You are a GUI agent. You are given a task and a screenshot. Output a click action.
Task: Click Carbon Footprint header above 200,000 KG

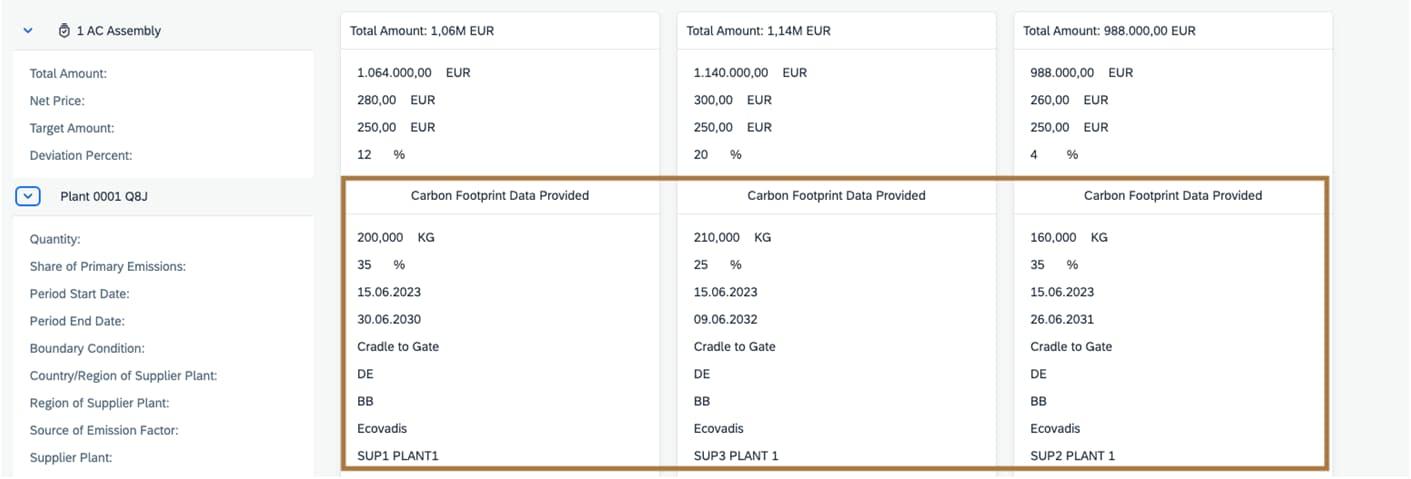click(x=500, y=196)
